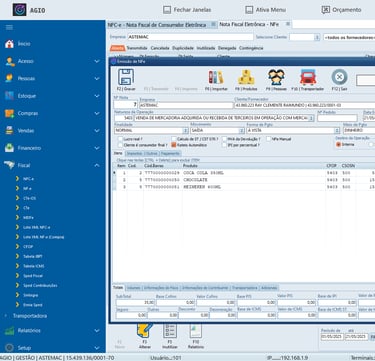The height and width of the screenshot is (361, 375).
Task: Click the Ativa Menu icon in top bar
Action: tap(249, 10)
